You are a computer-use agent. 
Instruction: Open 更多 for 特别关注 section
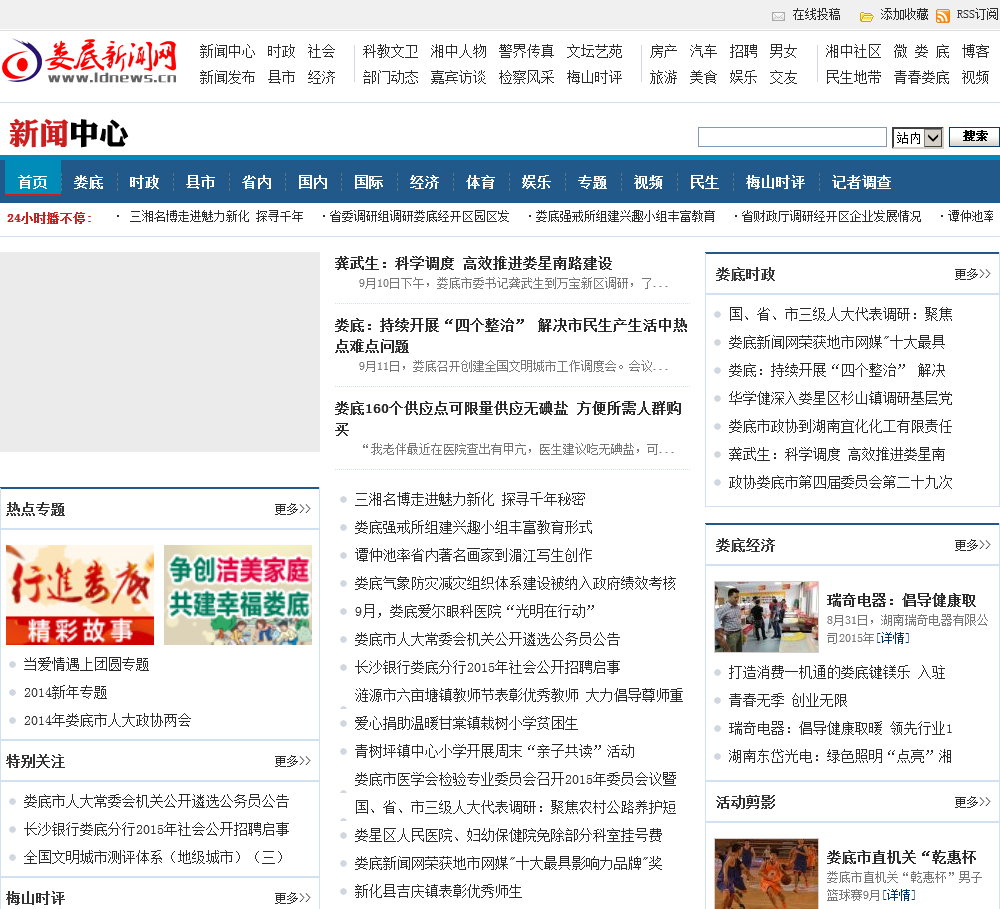(292, 761)
